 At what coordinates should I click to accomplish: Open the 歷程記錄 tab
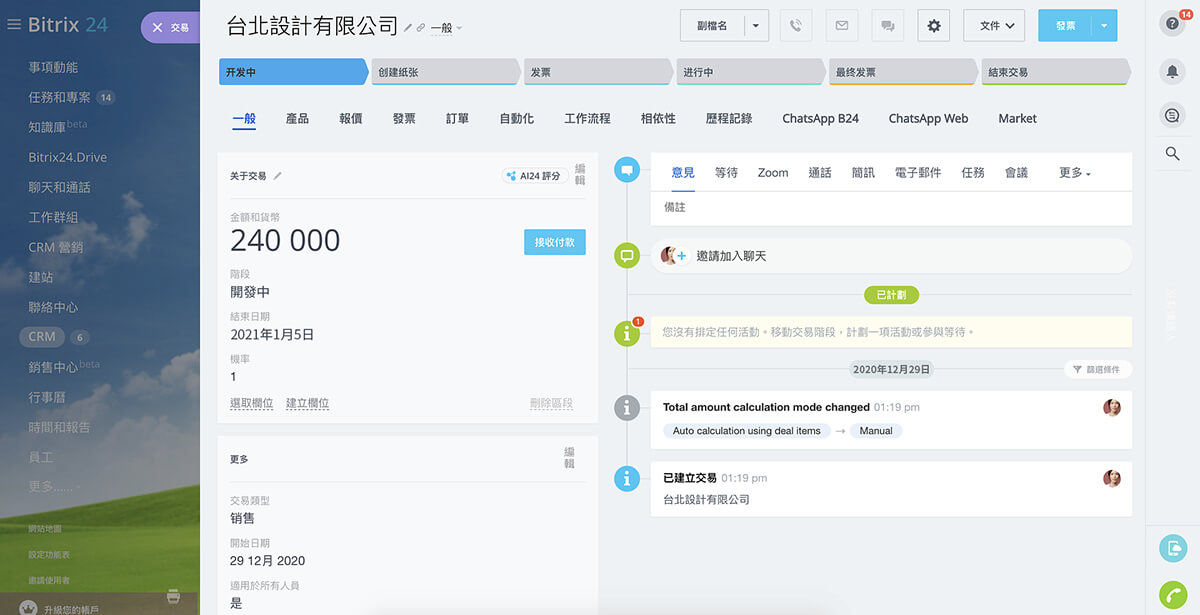click(728, 118)
